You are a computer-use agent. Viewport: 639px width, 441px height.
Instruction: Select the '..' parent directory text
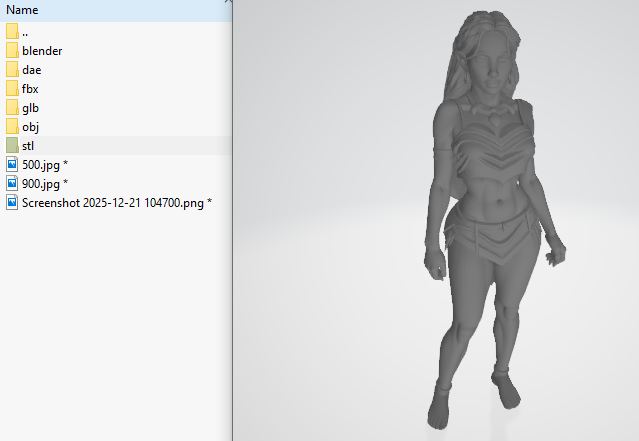pos(25,35)
